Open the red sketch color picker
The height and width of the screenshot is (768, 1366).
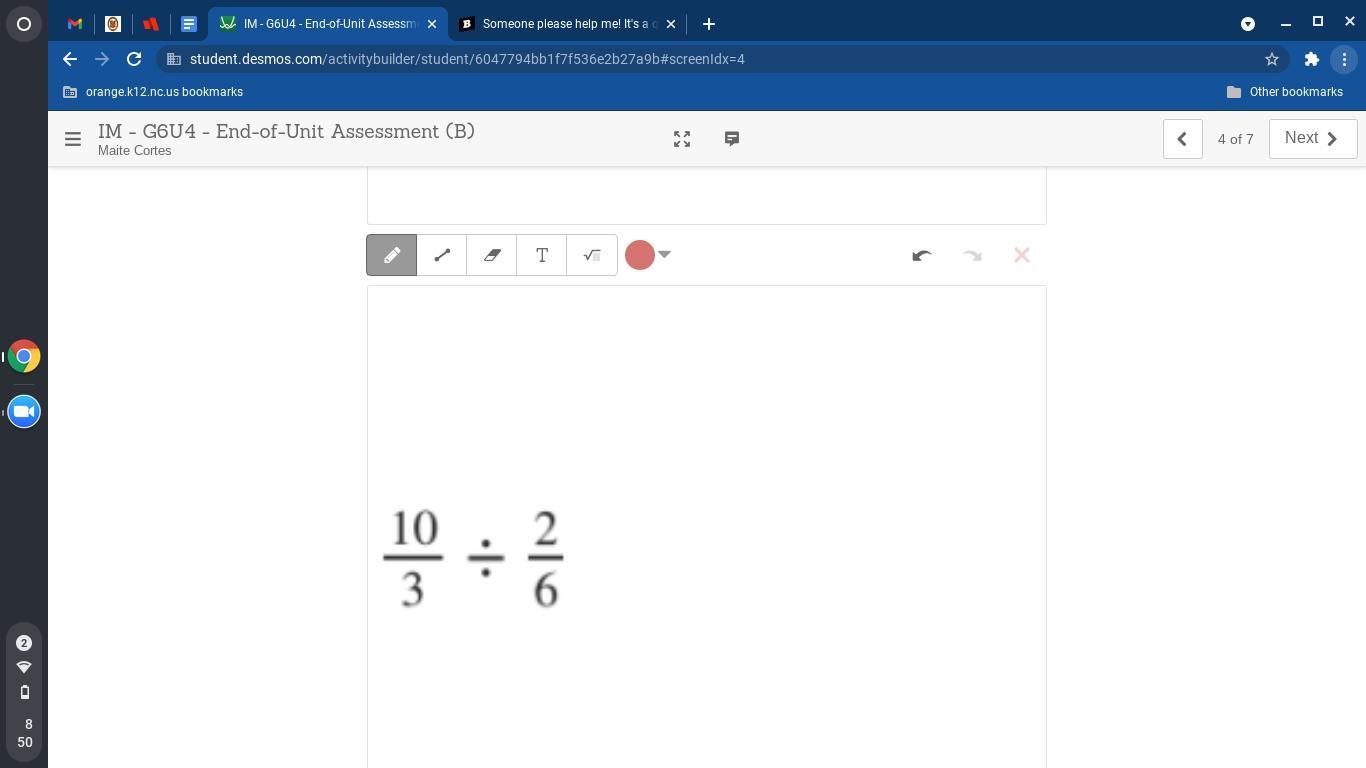point(648,255)
